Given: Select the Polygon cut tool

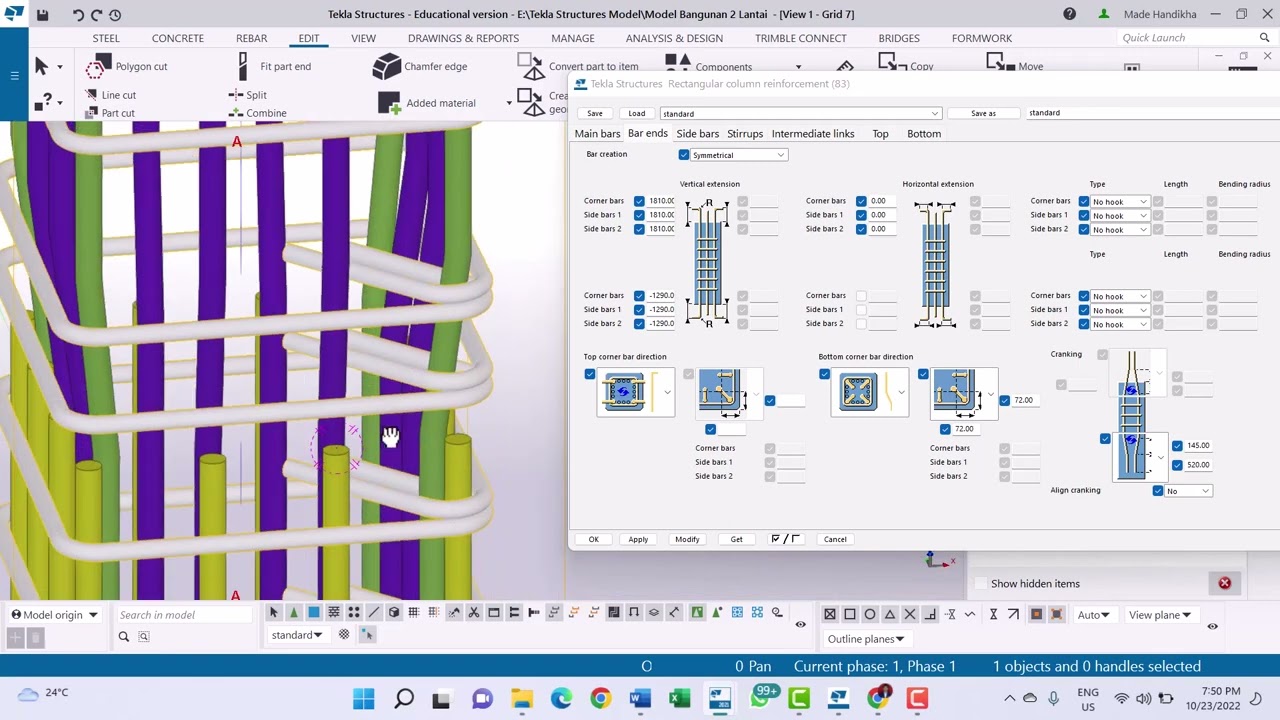Looking at the screenshot, I should [x=127, y=66].
